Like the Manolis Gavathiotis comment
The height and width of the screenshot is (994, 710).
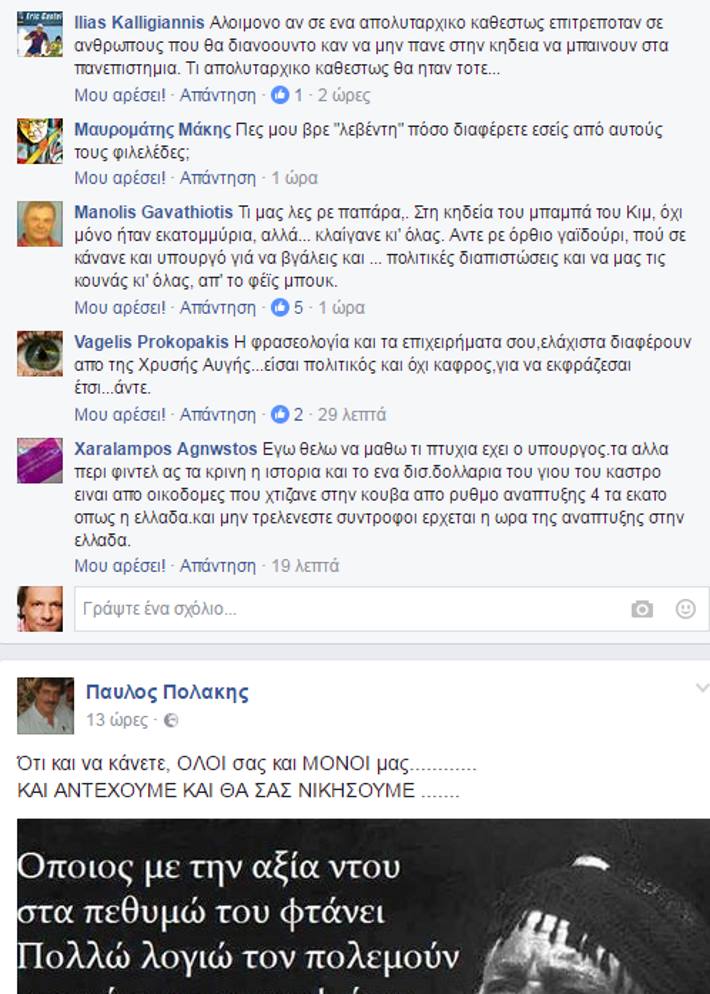[119, 307]
